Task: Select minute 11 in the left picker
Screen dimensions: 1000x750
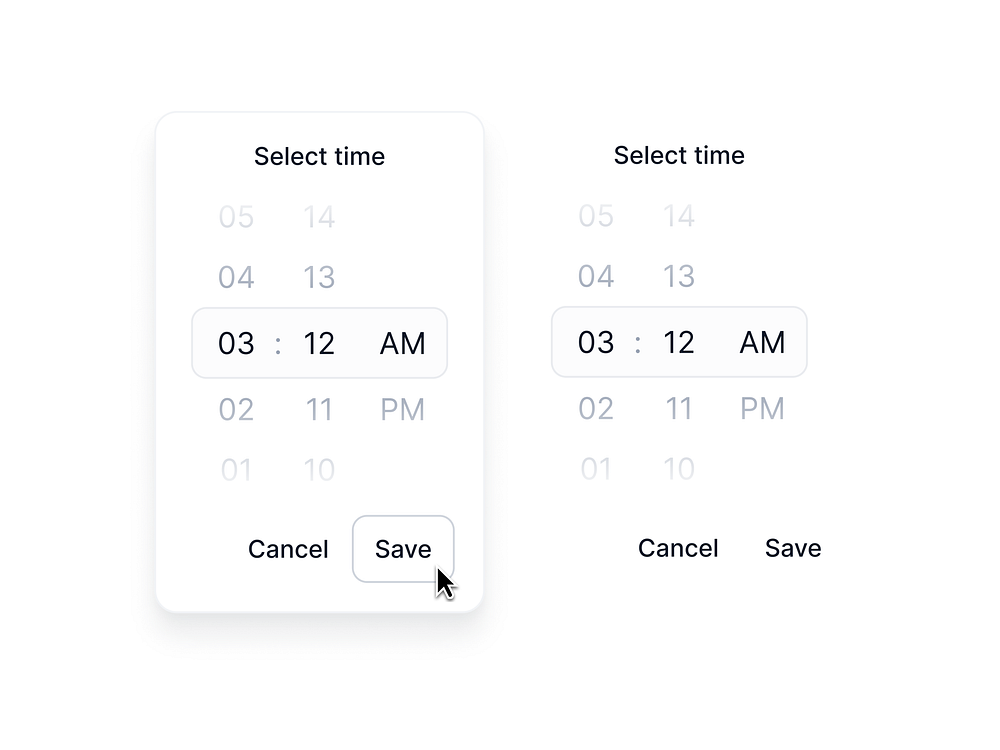Action: 319,409
